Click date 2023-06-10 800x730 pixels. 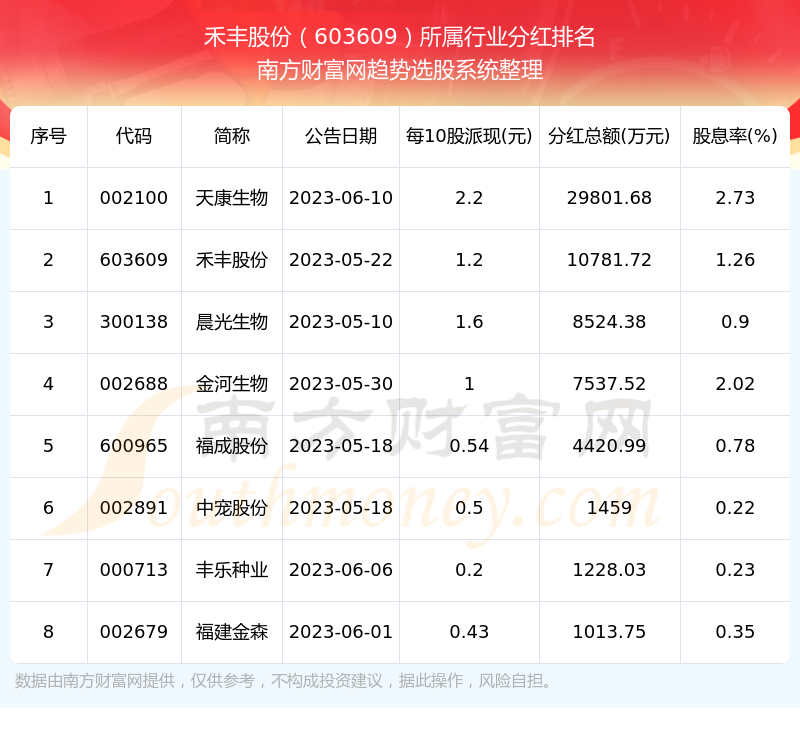(x=341, y=198)
